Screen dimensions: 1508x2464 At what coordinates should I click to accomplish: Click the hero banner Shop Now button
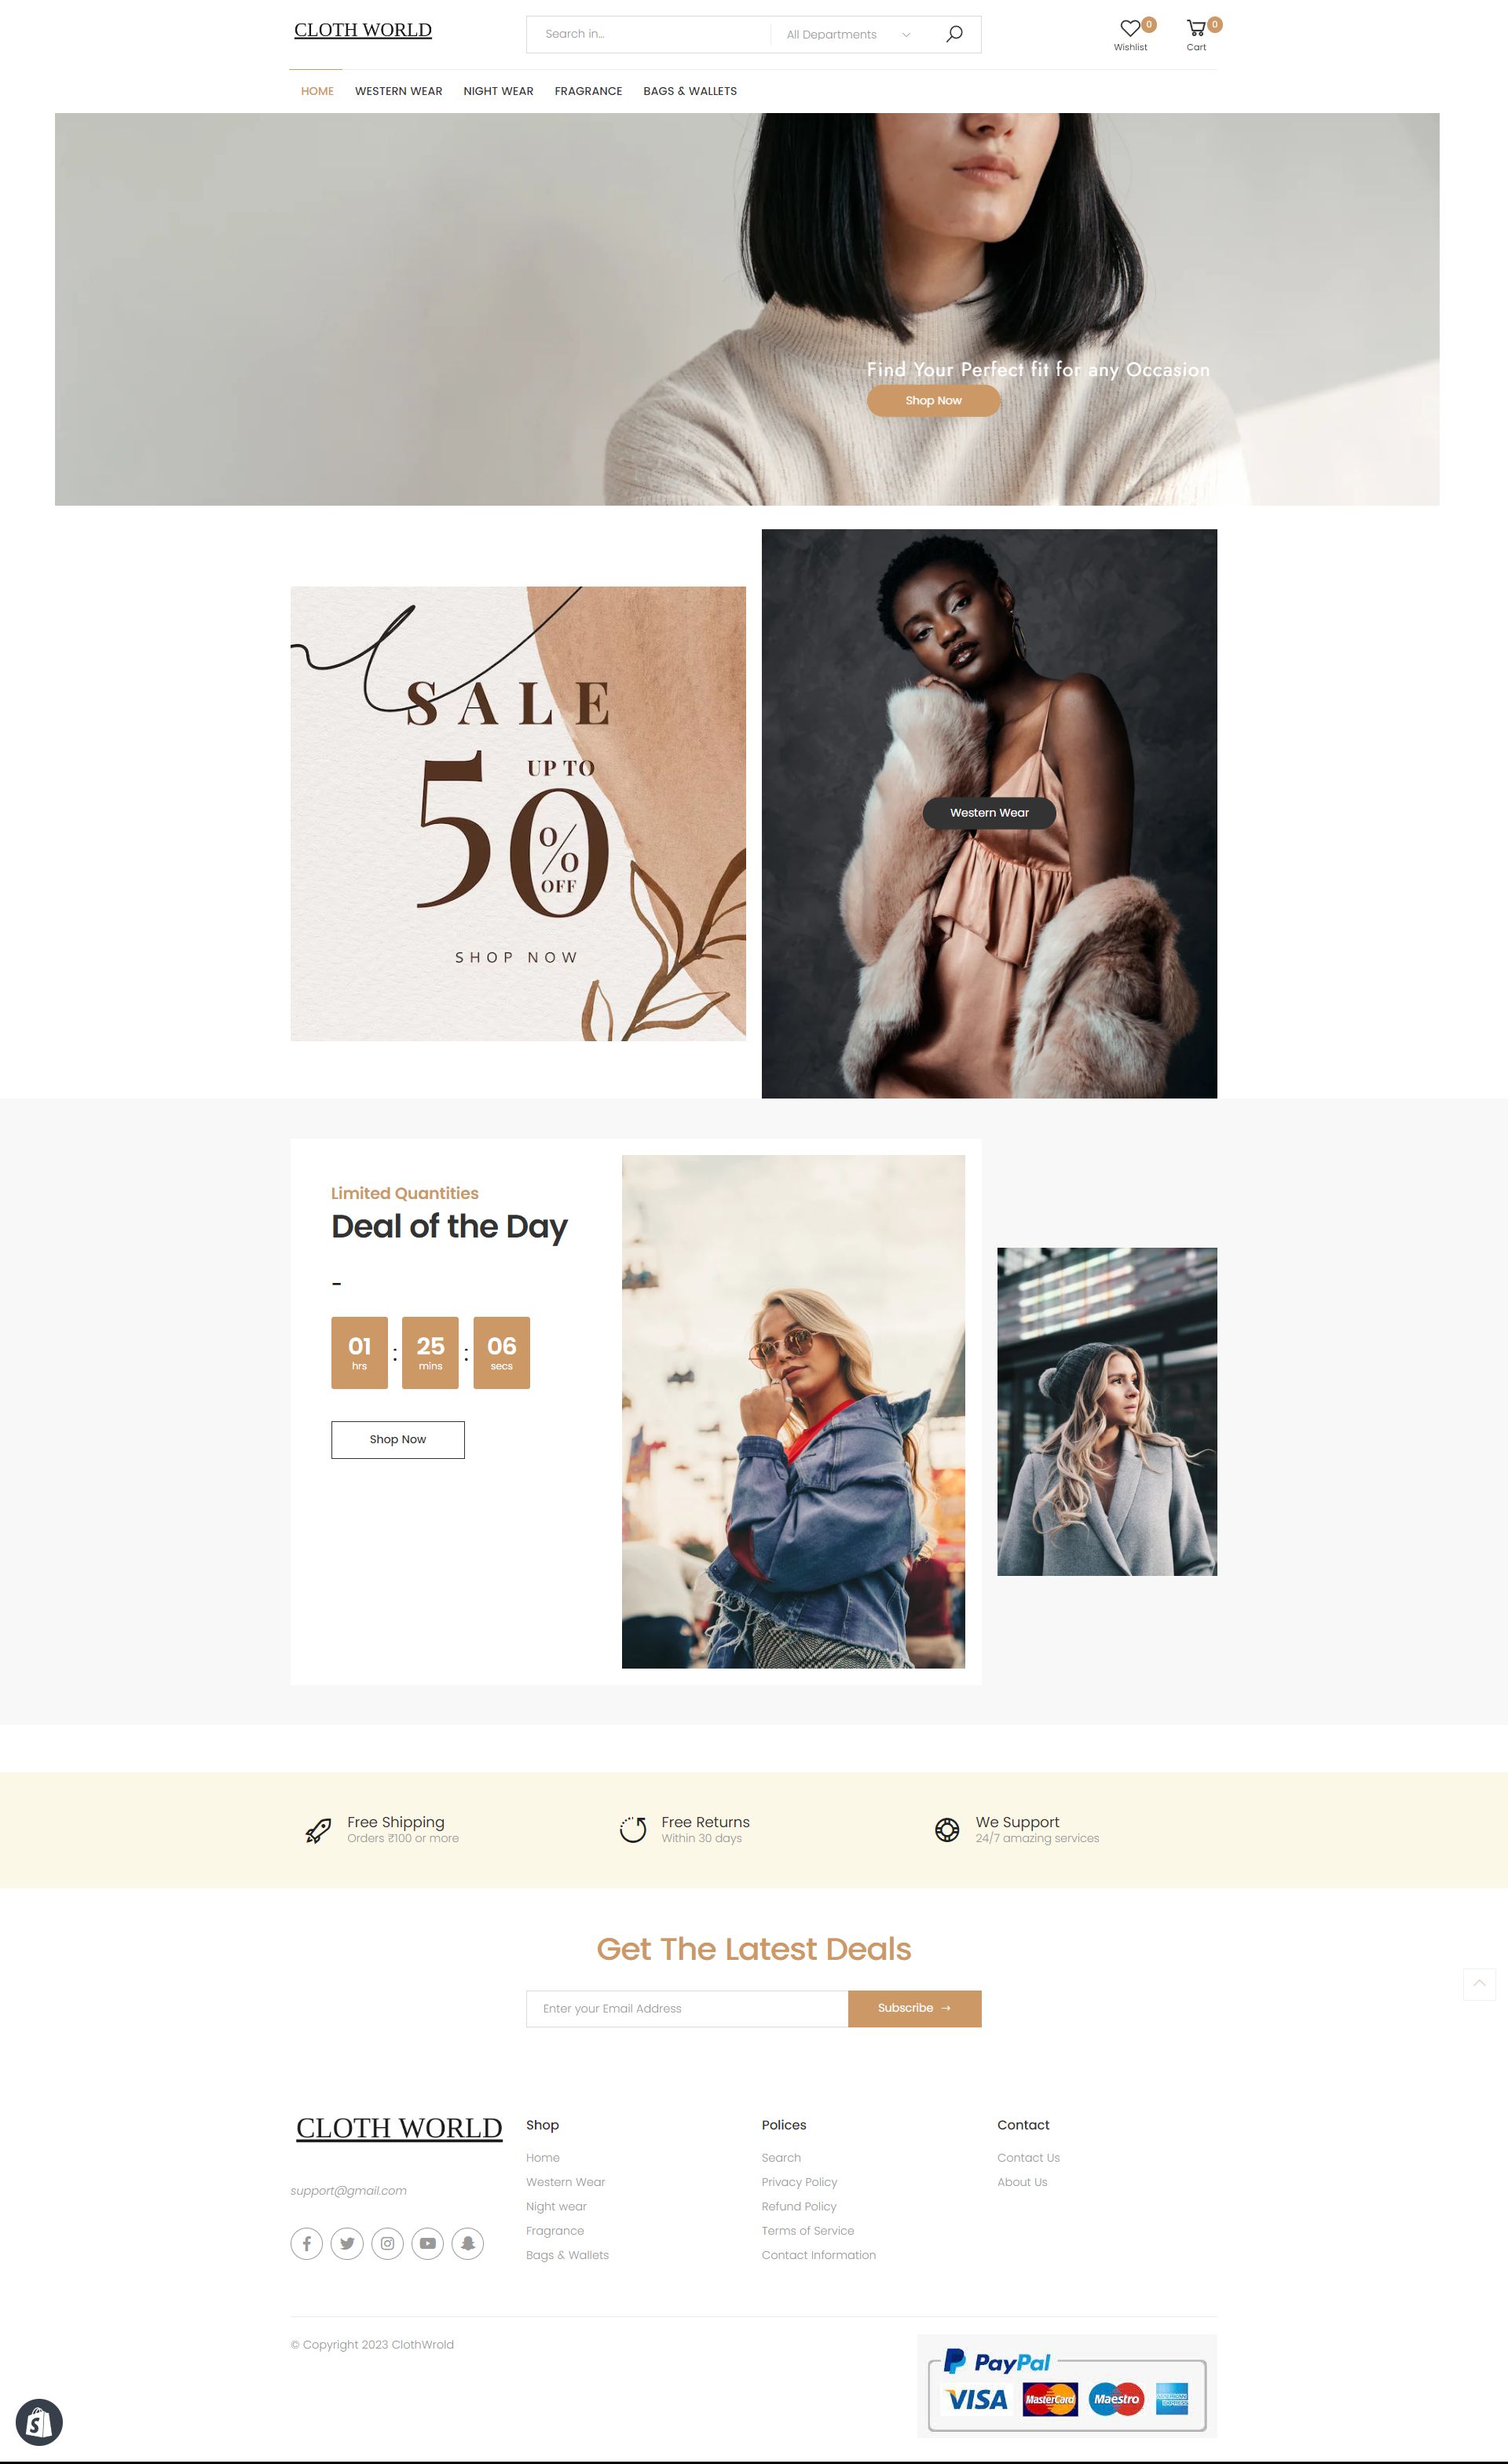(x=933, y=400)
